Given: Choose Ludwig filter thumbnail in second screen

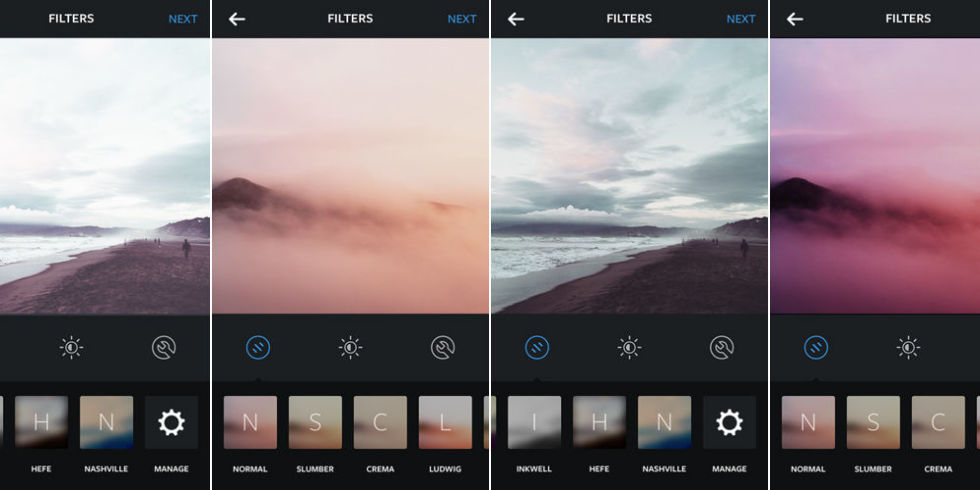Looking at the screenshot, I should 445,422.
